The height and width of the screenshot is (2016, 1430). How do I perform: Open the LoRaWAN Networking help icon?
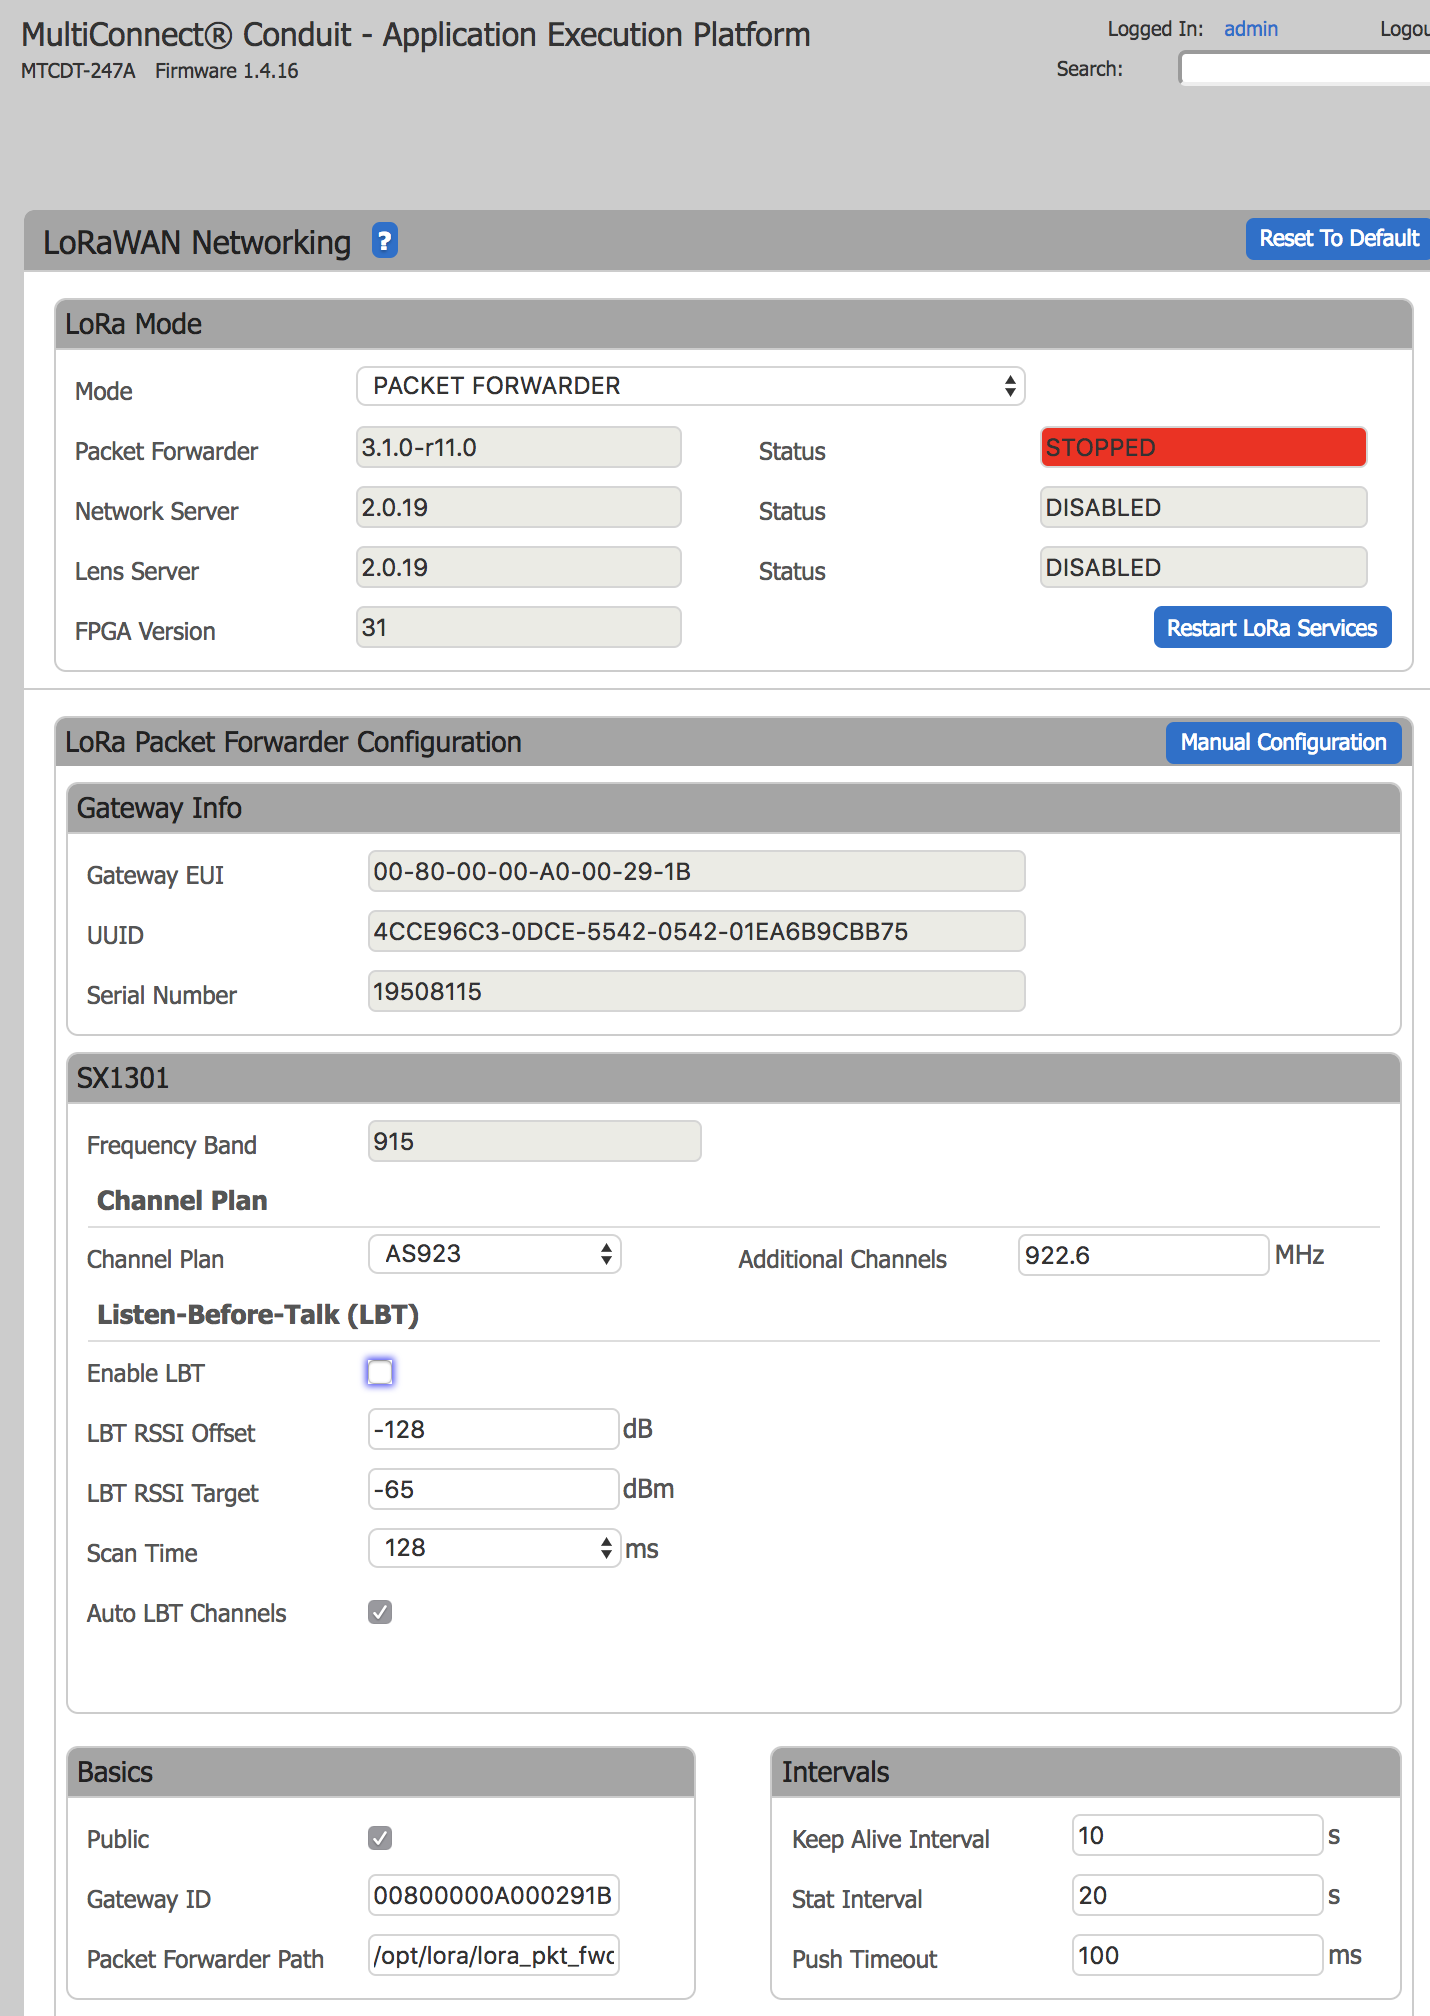pyautogui.click(x=385, y=241)
